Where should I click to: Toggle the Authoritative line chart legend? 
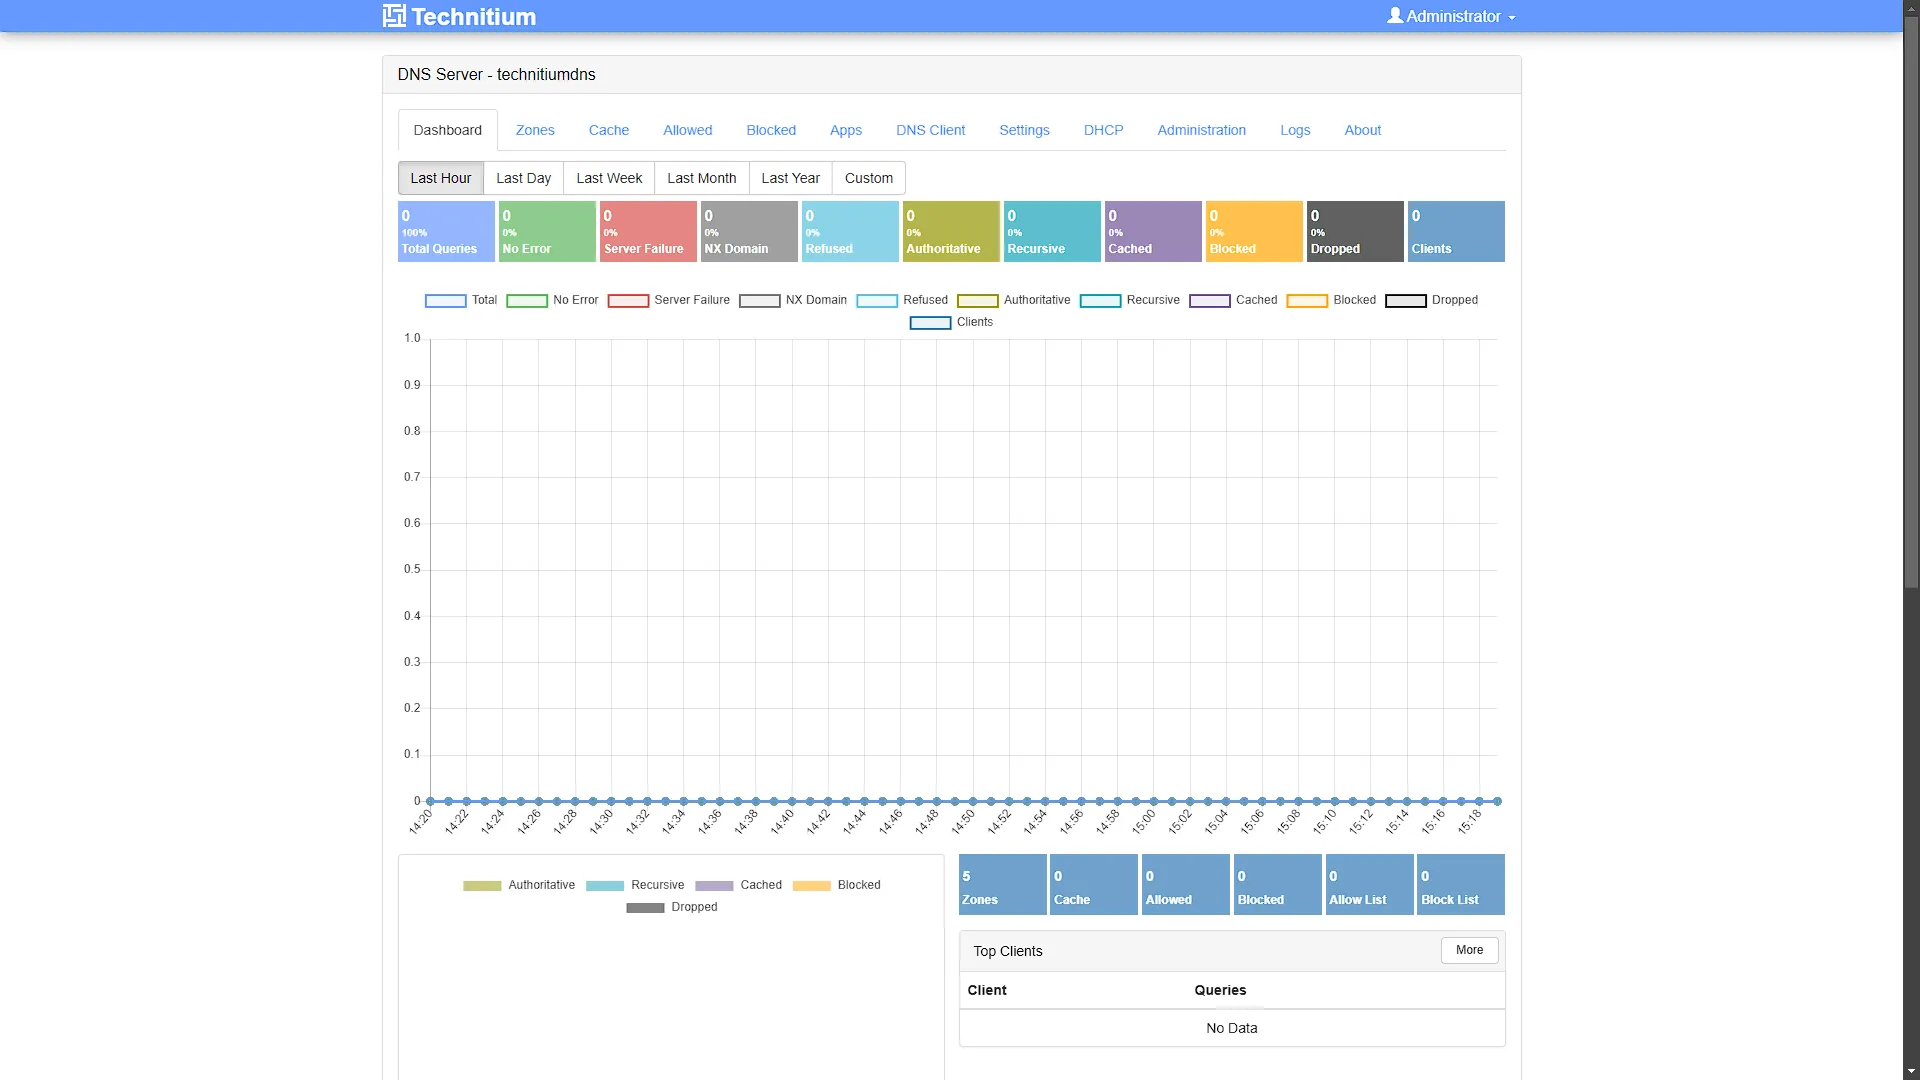(1014, 300)
